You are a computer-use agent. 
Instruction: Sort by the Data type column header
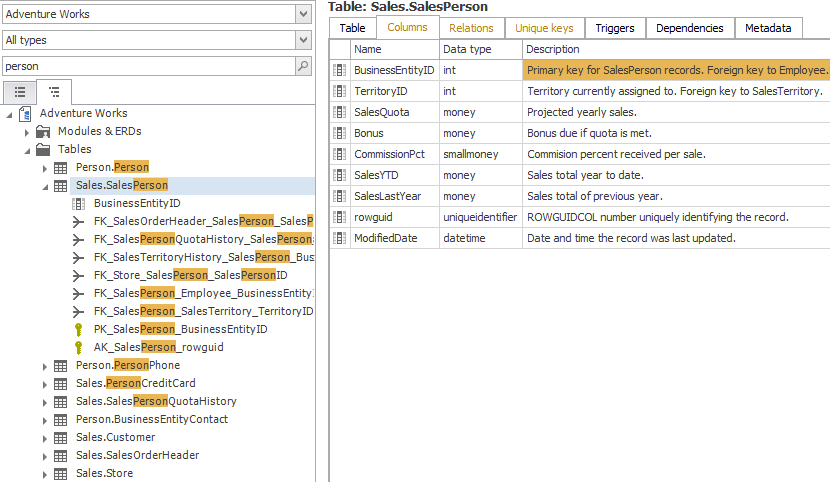pos(480,49)
